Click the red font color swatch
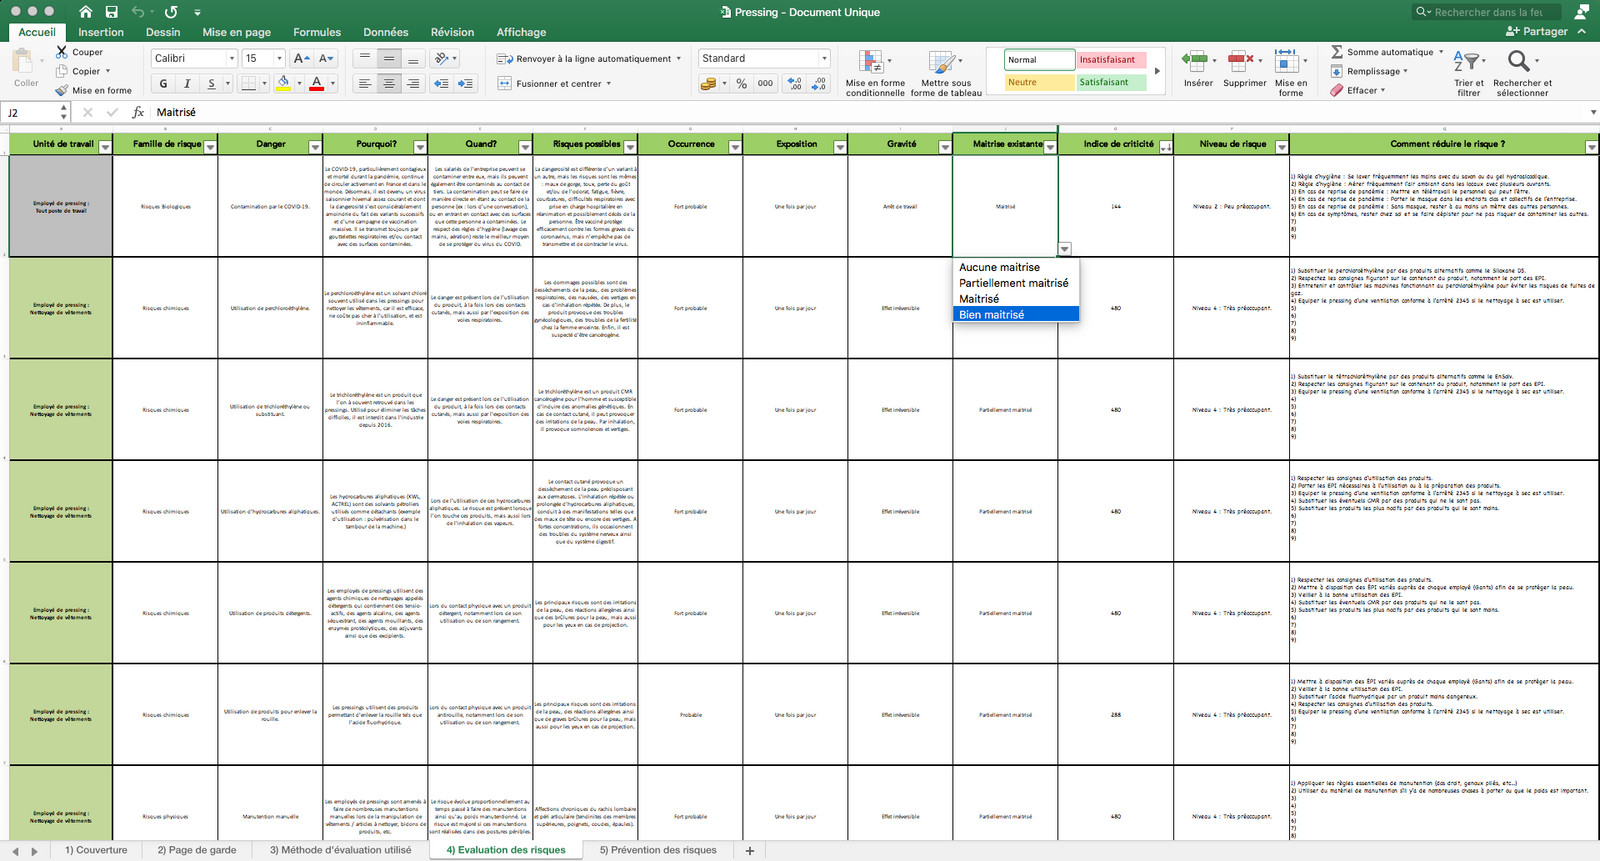 tap(316, 84)
